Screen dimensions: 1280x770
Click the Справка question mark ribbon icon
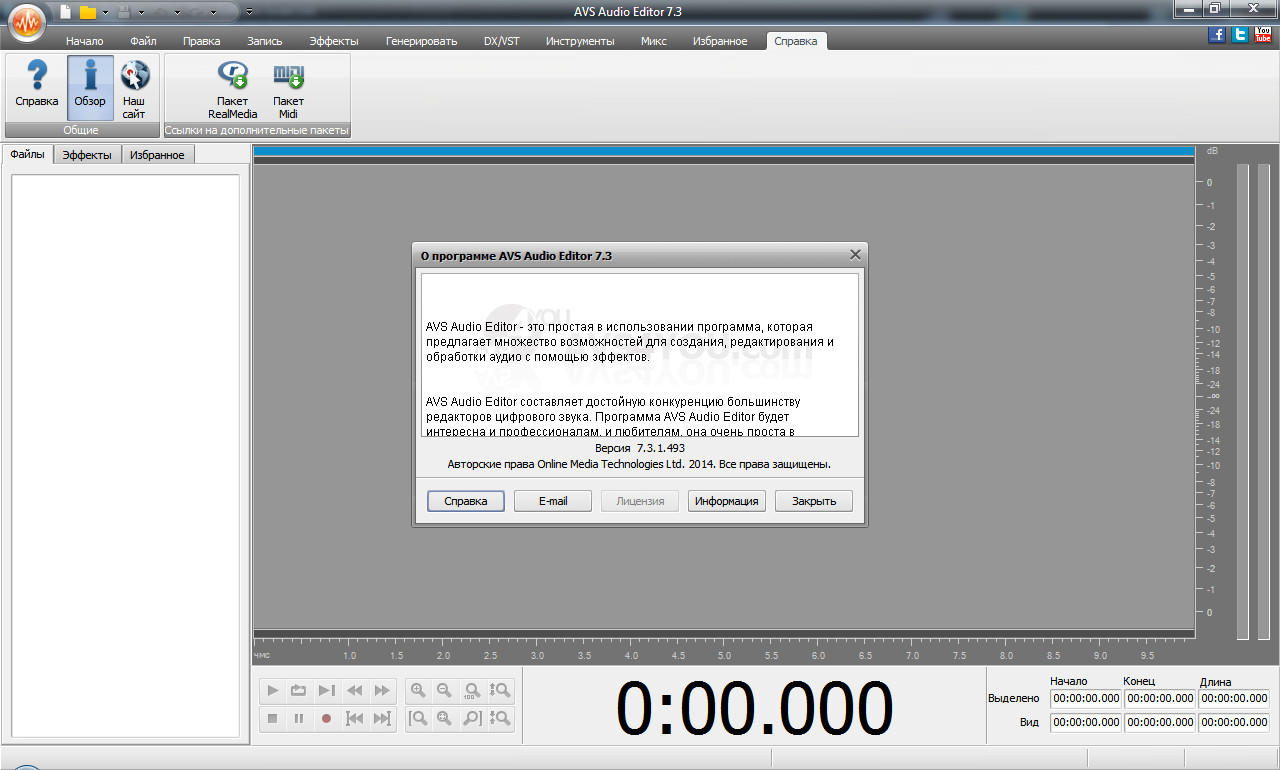(36, 88)
